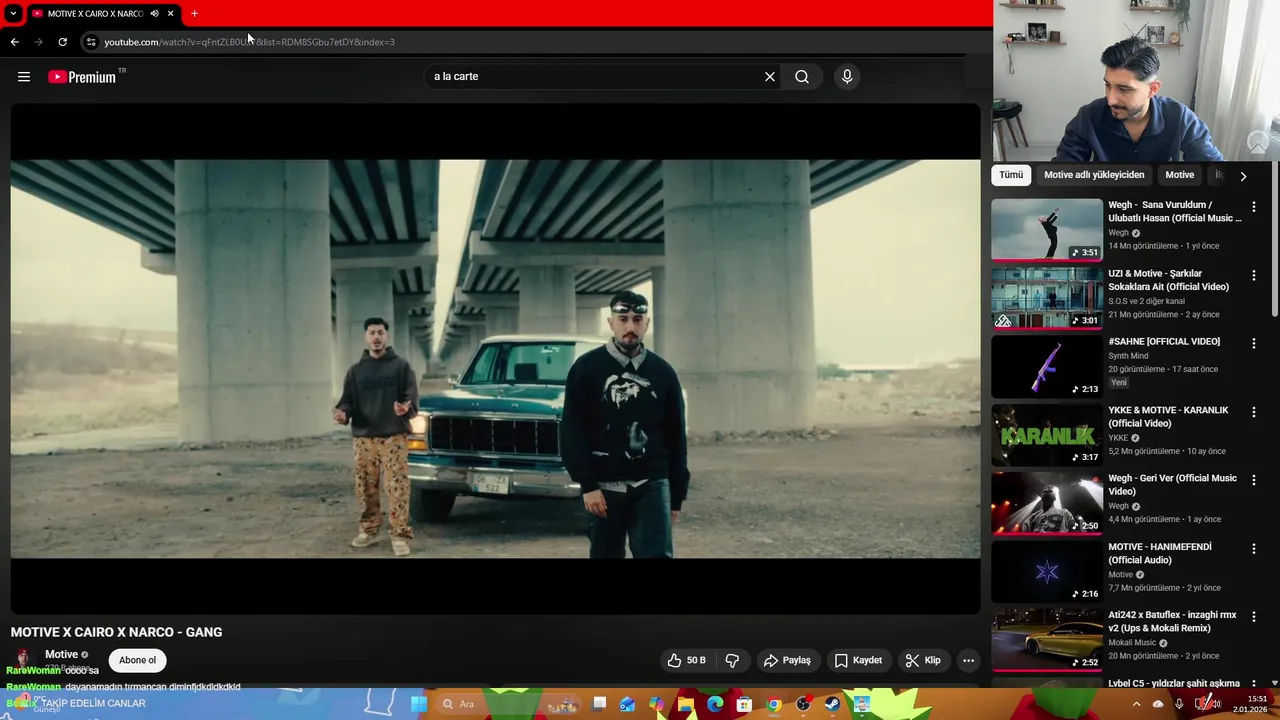Open Synth Mind channel name

click(1128, 356)
